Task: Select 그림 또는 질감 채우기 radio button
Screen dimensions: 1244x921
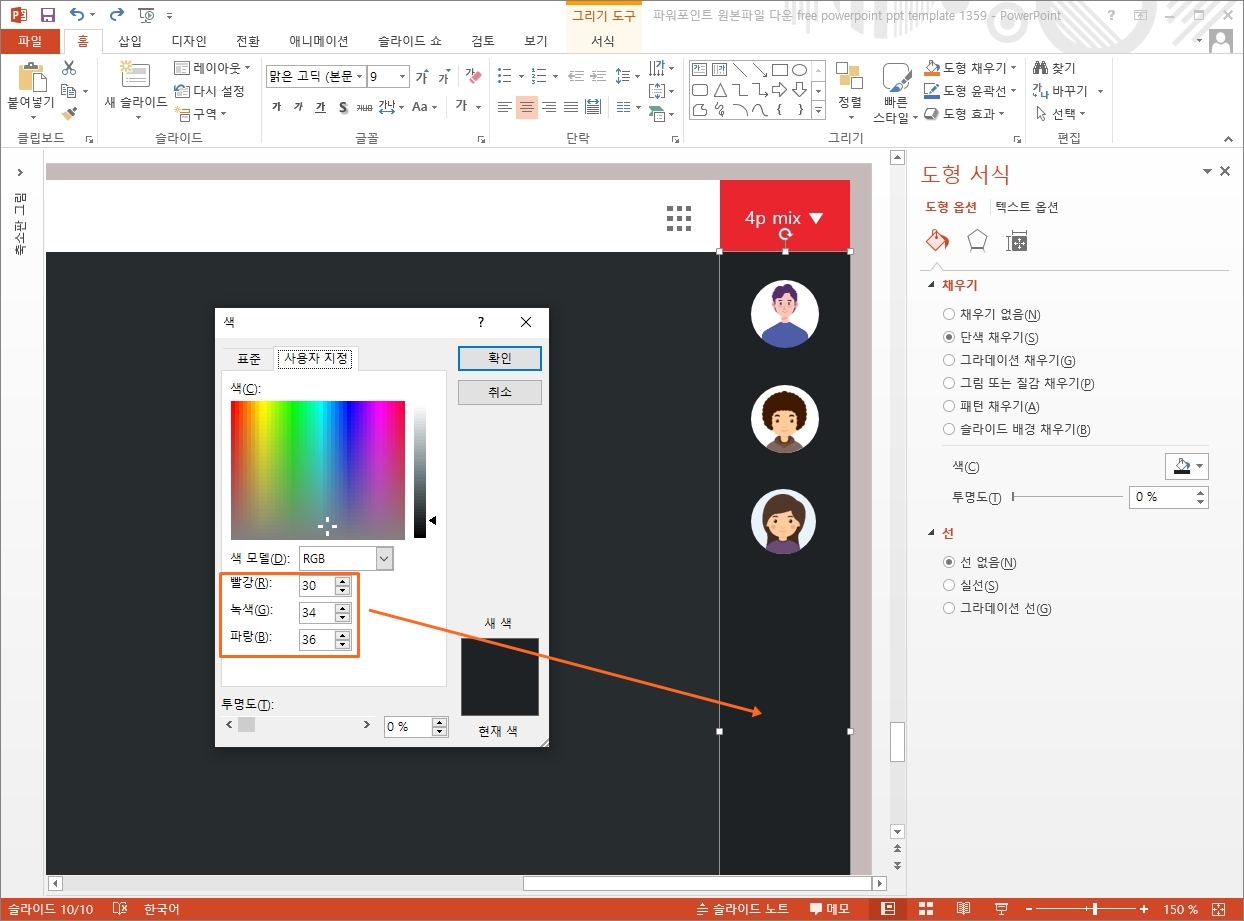Action: coord(949,383)
